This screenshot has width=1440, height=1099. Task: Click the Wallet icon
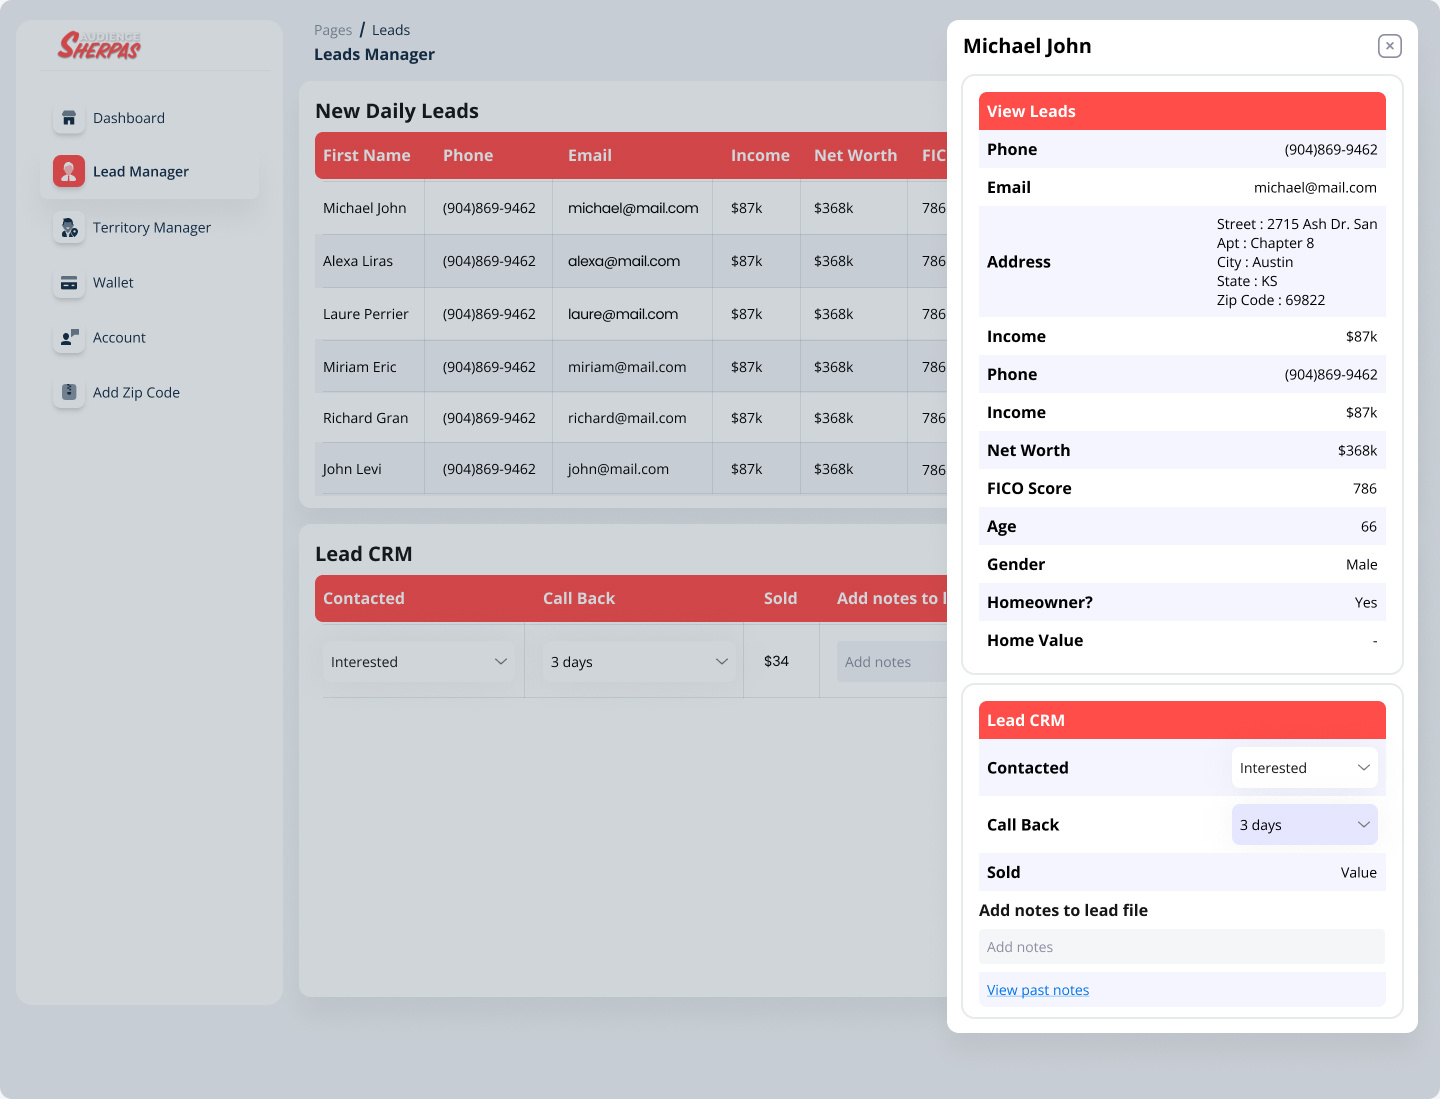(x=68, y=283)
